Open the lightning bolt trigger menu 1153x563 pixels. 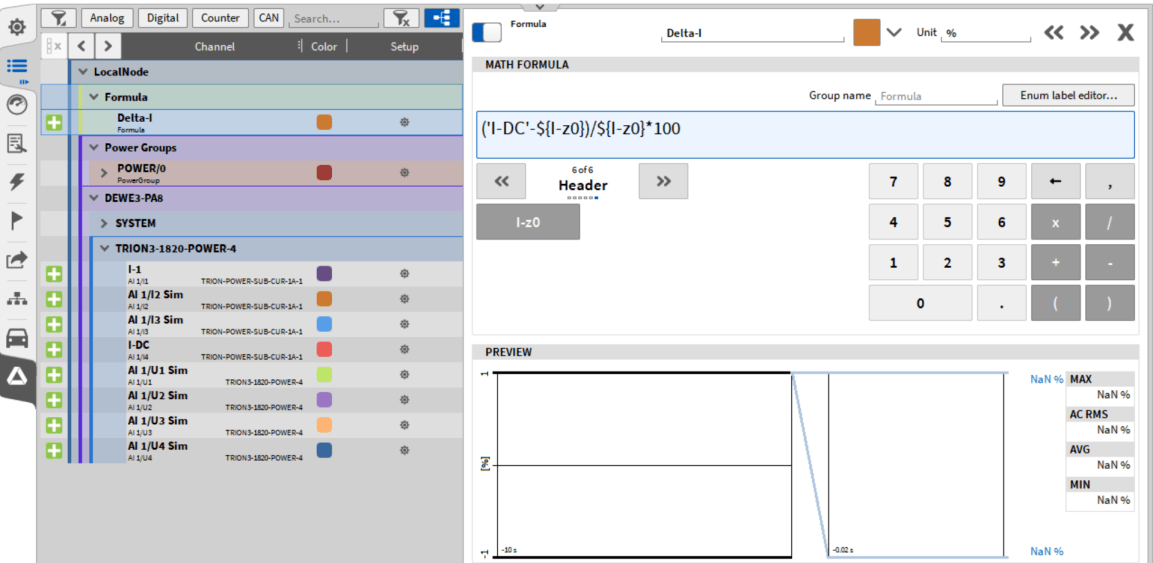tap(17, 182)
